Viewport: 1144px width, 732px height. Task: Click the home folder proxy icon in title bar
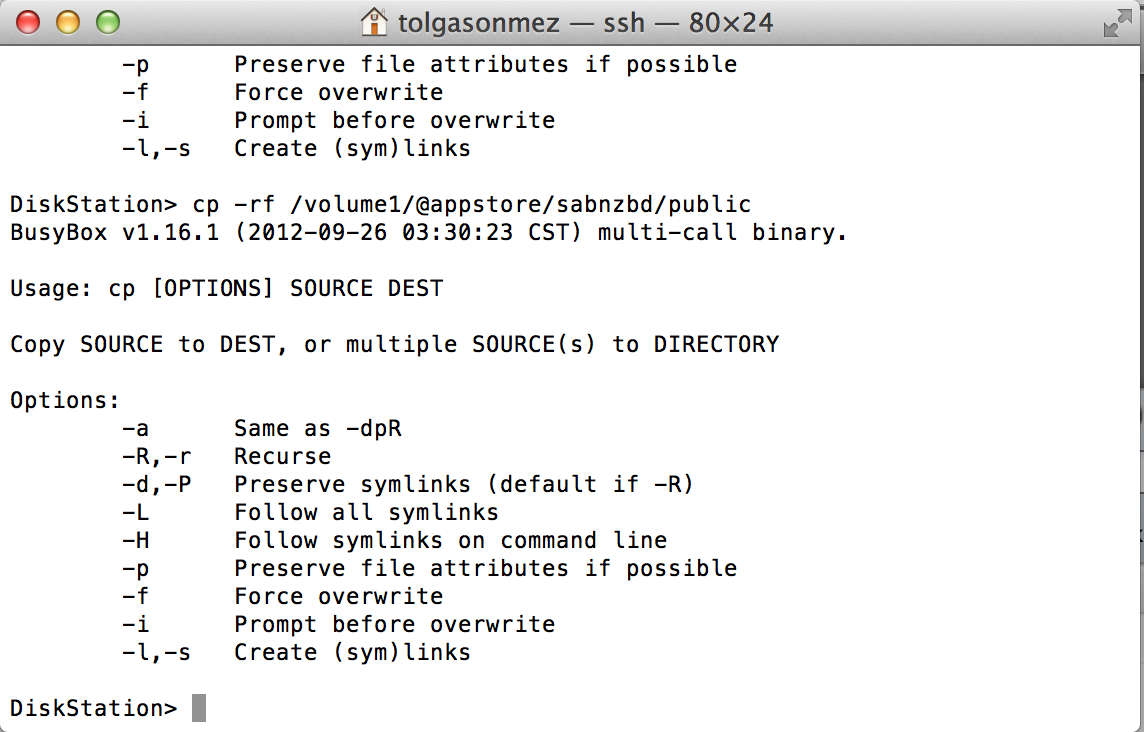374,22
